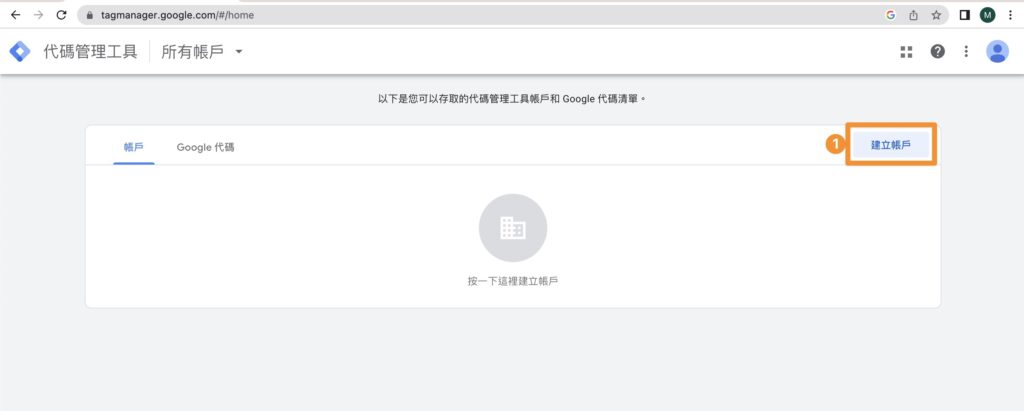1024x411 pixels.
Task: Click the 以下是您可以存取的 description text
Action: 513,99
